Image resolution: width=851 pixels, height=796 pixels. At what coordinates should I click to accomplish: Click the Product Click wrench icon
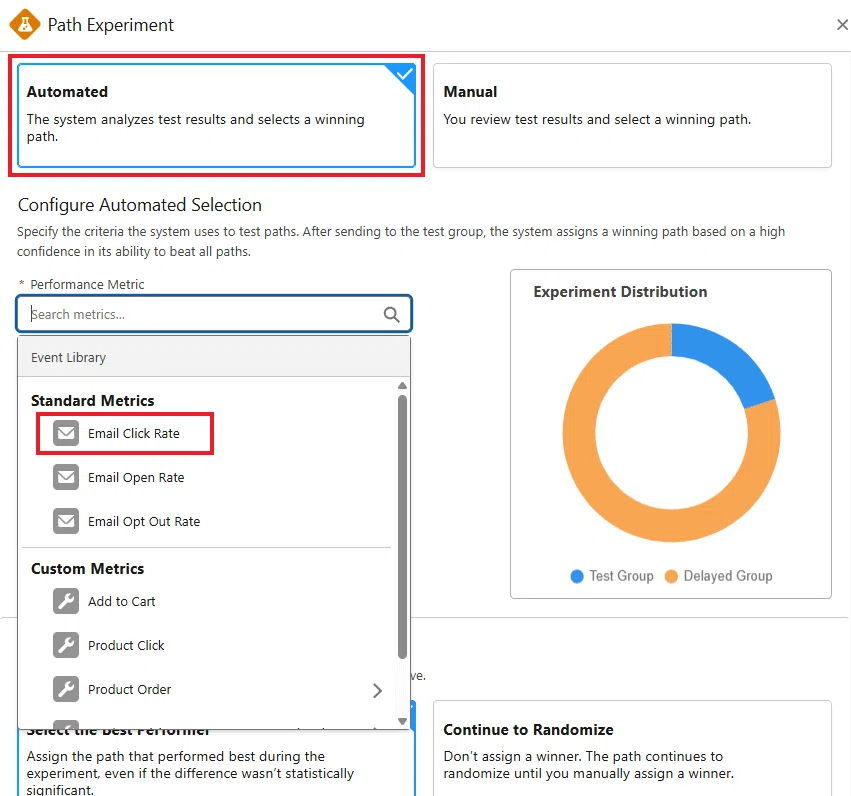(x=66, y=645)
